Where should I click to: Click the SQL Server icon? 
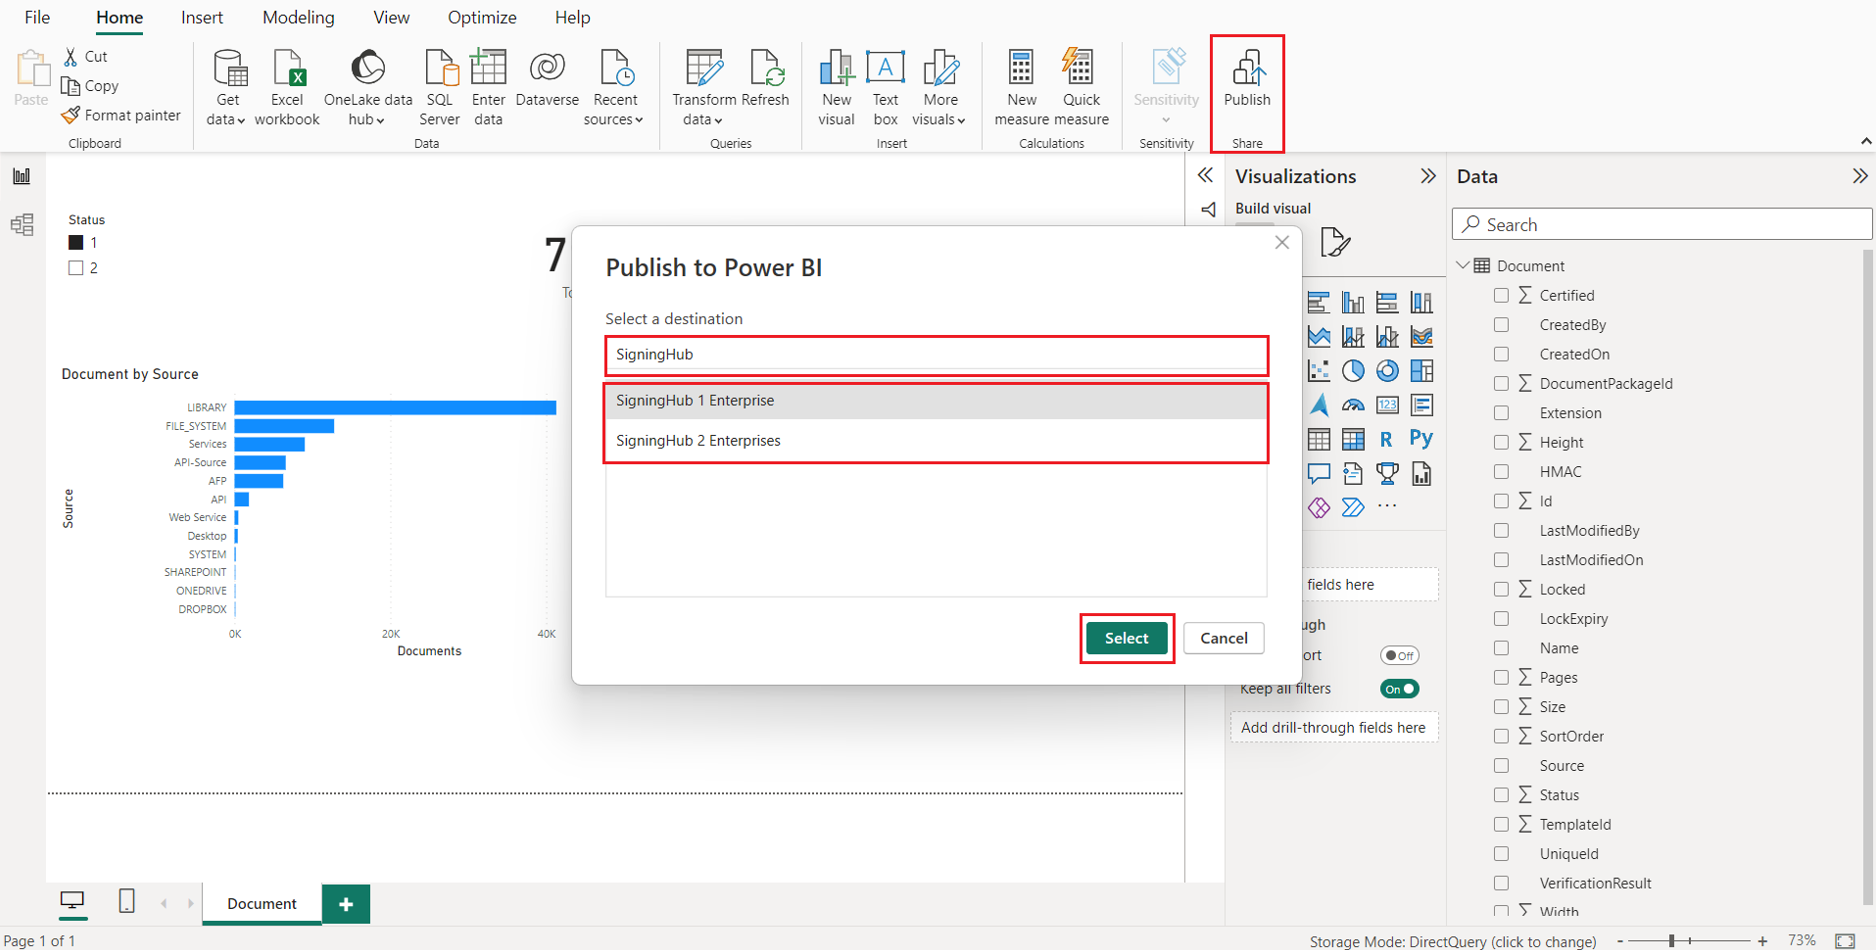[439, 88]
